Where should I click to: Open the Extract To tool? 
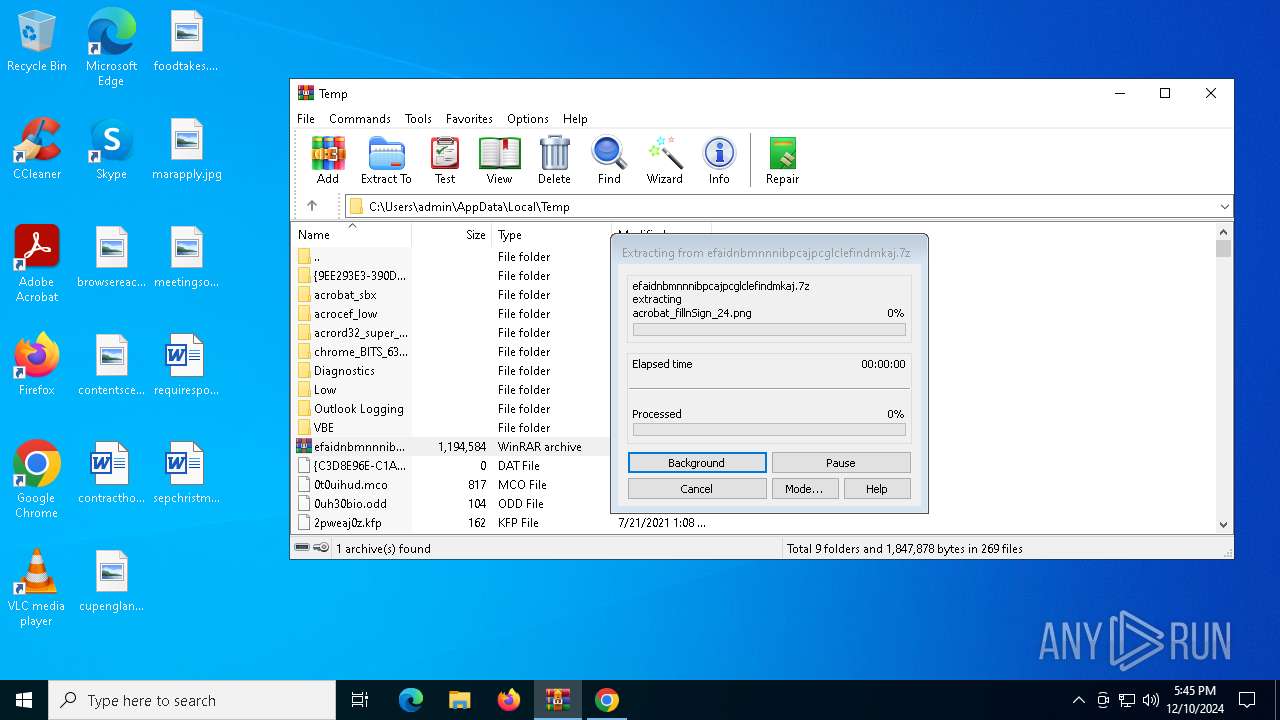click(386, 160)
